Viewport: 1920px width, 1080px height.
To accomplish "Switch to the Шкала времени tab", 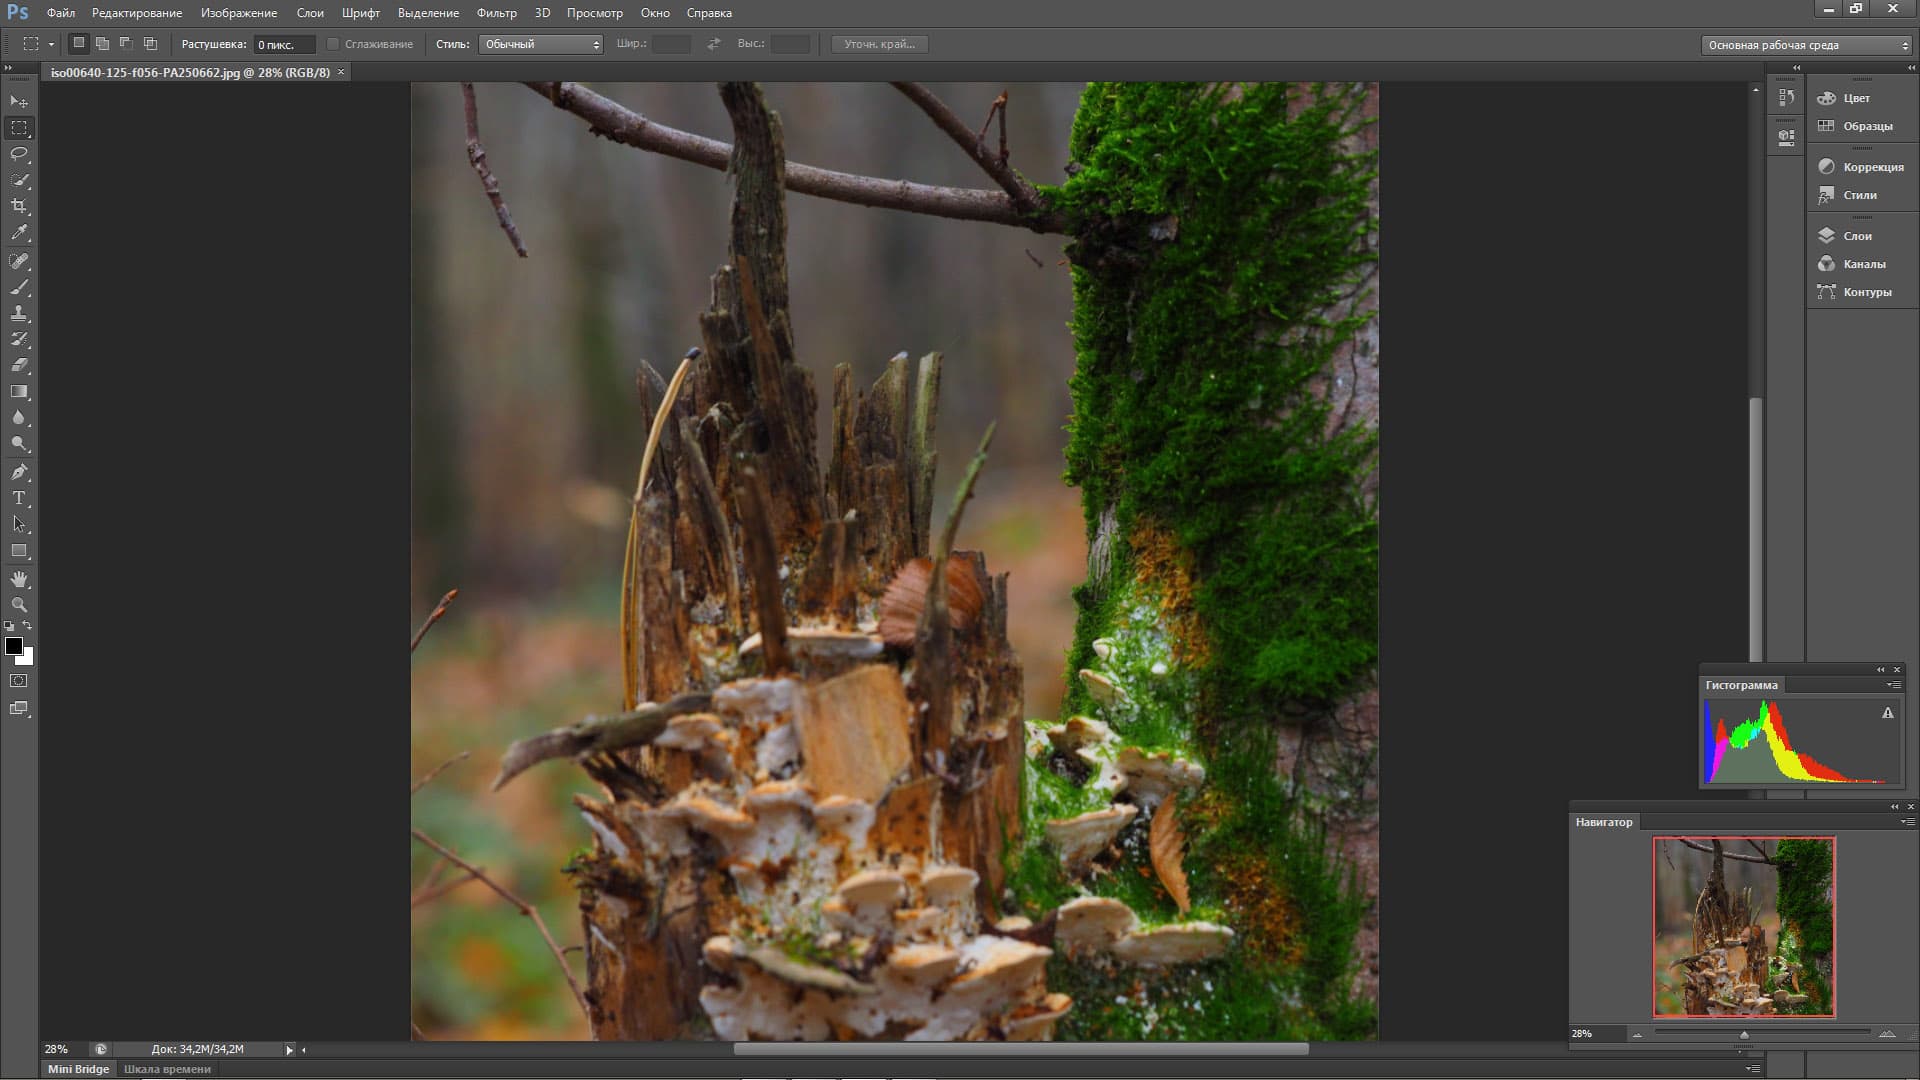I will (167, 1069).
